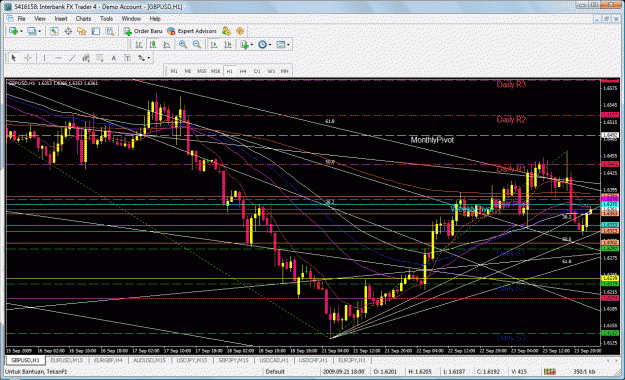Click the connection status bars icon
Screen dimensions: 625x380
click(550, 371)
